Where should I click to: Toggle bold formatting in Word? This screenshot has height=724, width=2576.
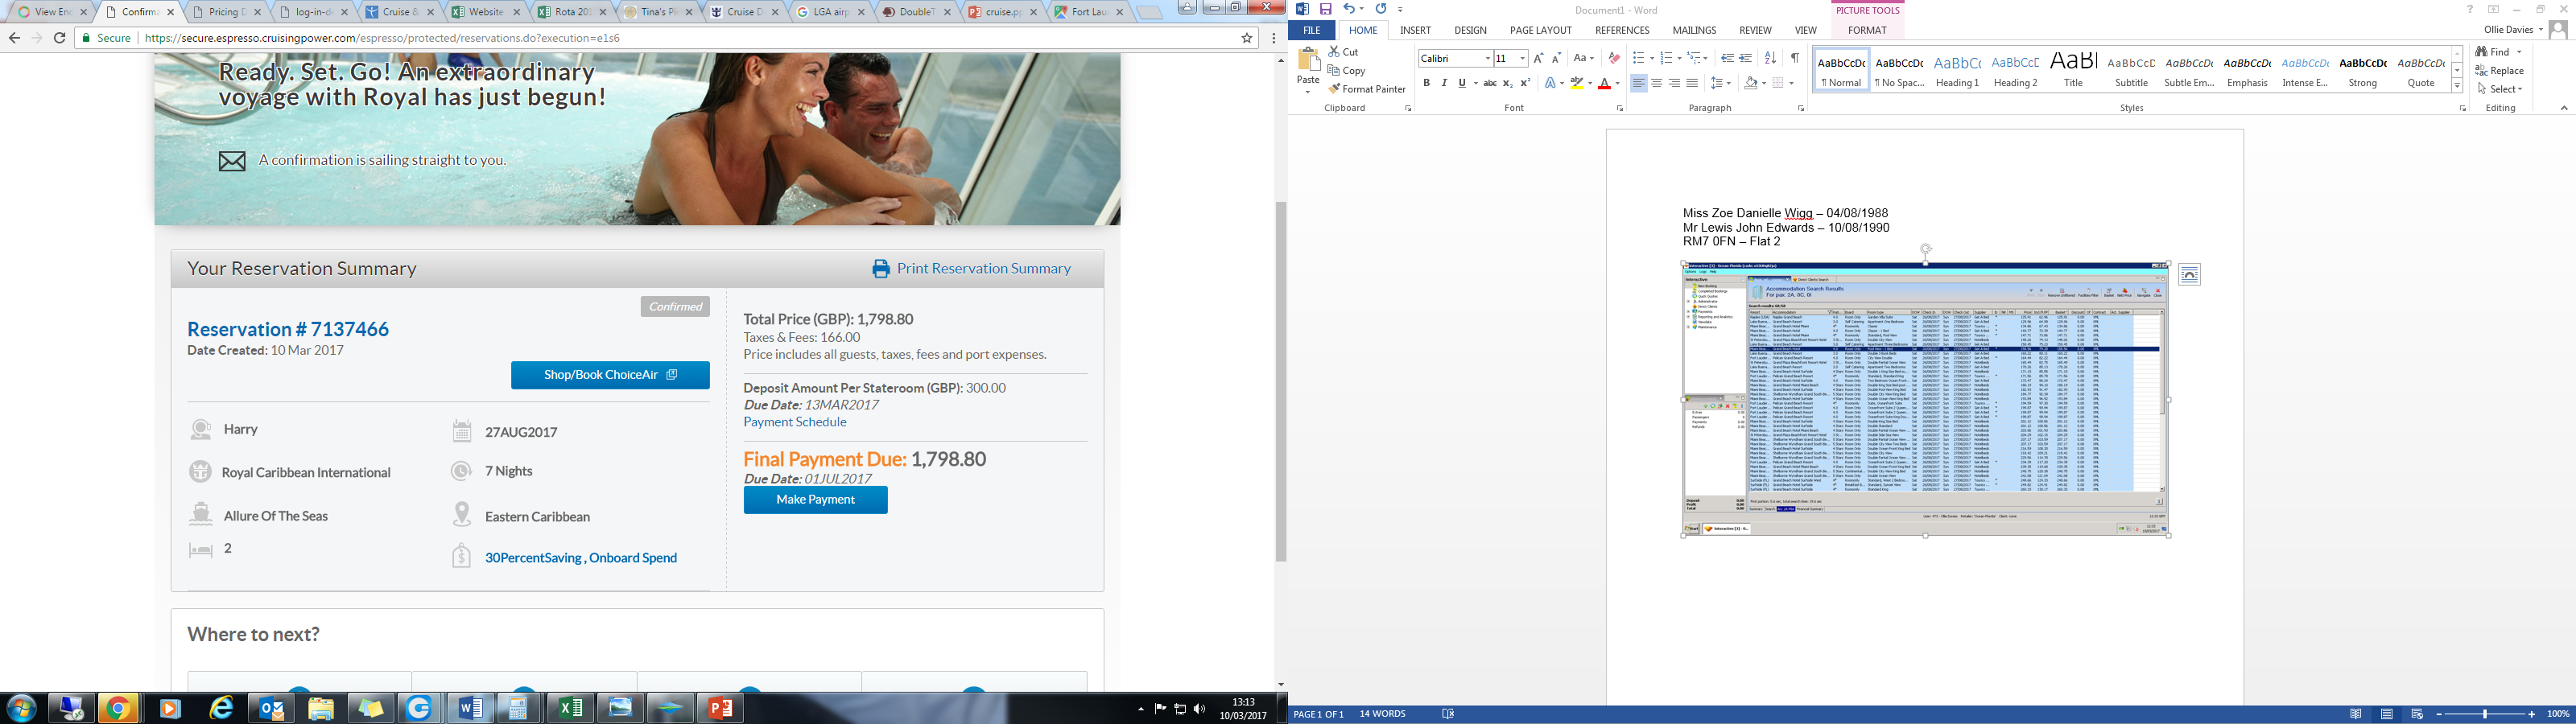(x=1427, y=83)
